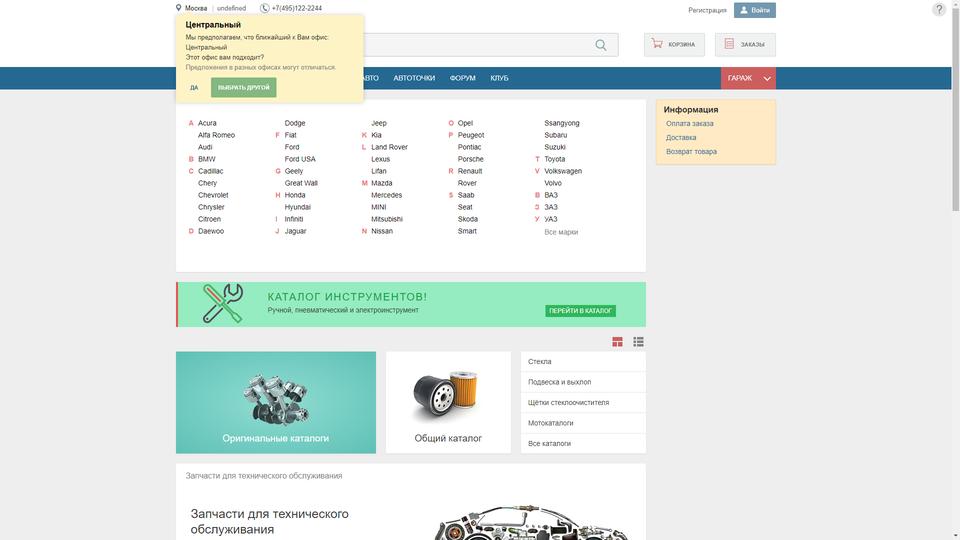
Task: Select the Audi brand
Action: [205, 147]
